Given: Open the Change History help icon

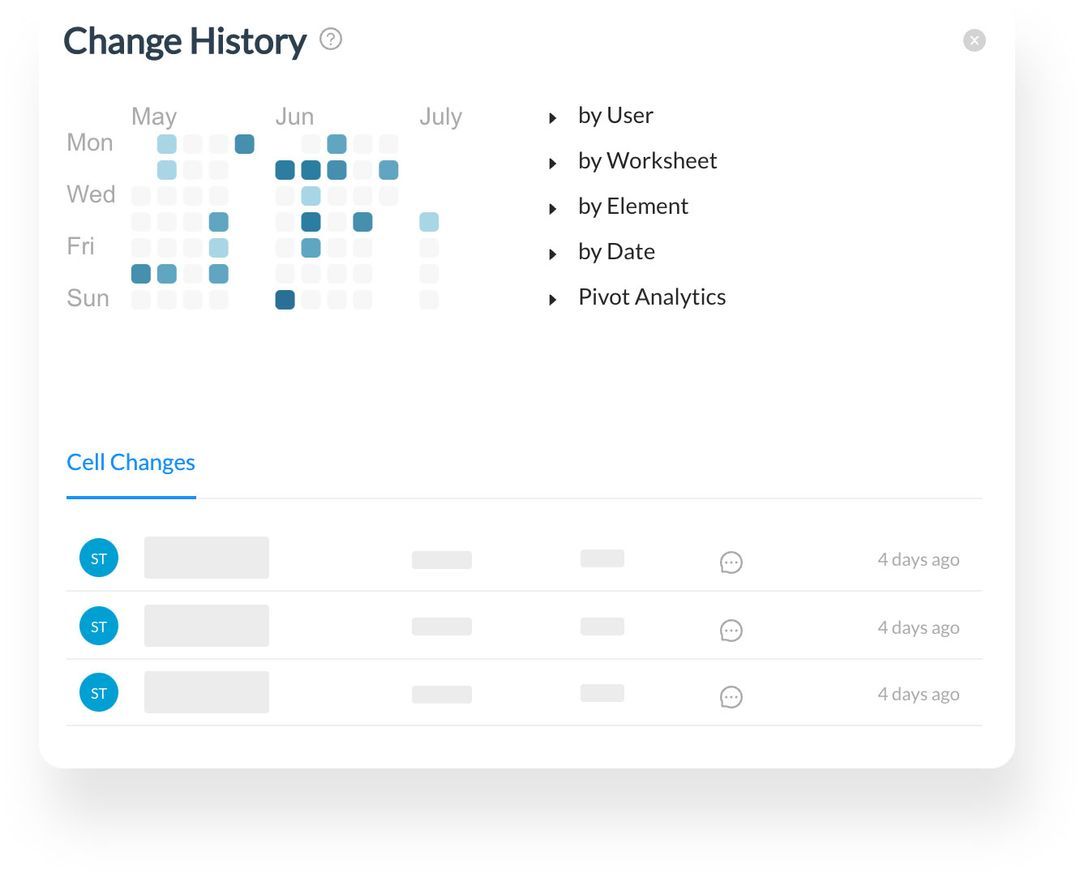Looking at the screenshot, I should point(330,38).
